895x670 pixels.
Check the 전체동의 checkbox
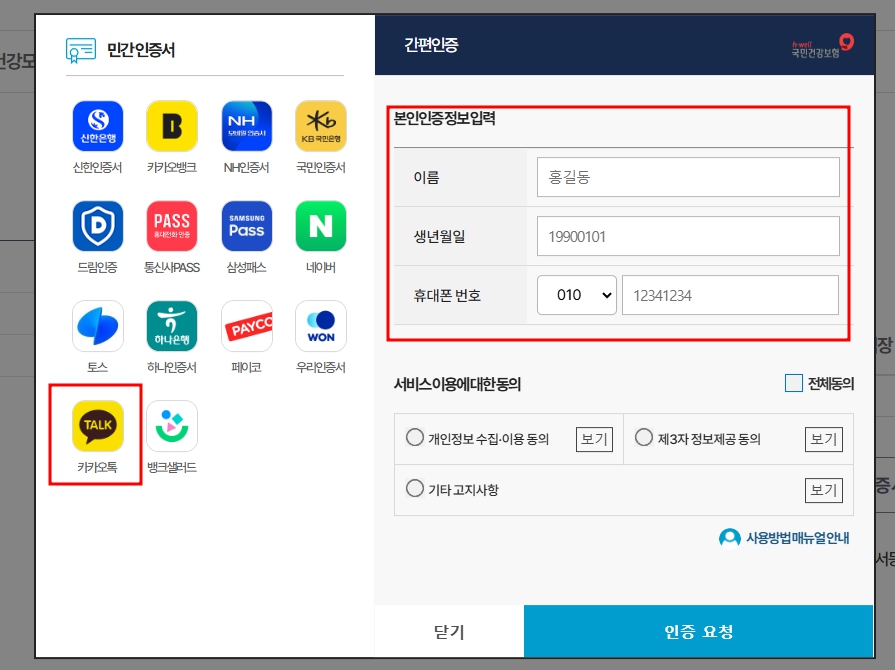(793, 384)
